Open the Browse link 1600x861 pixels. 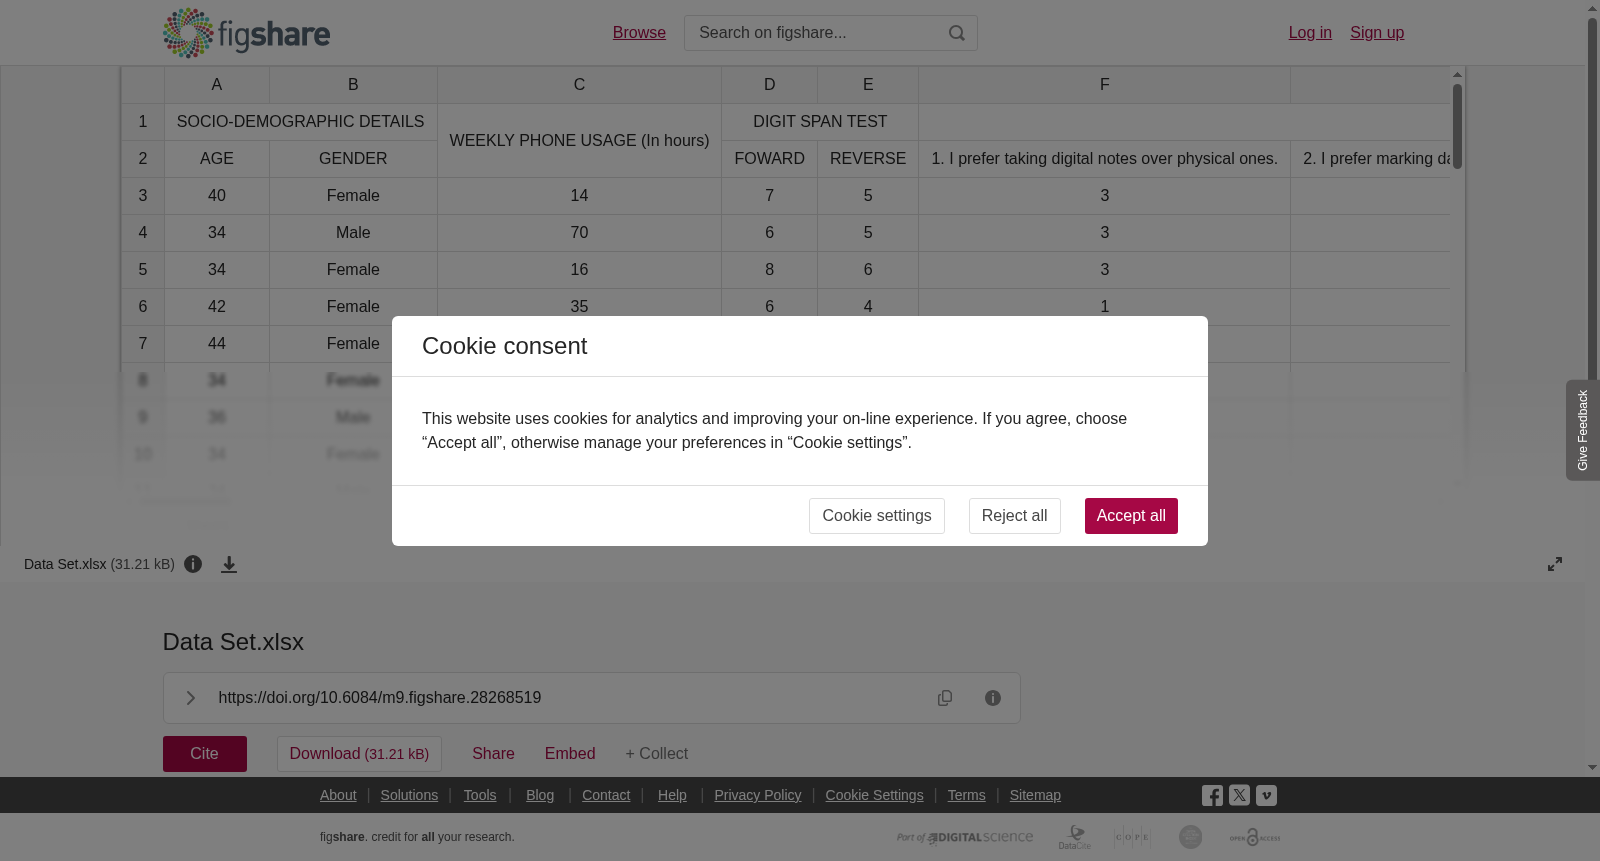tap(639, 33)
